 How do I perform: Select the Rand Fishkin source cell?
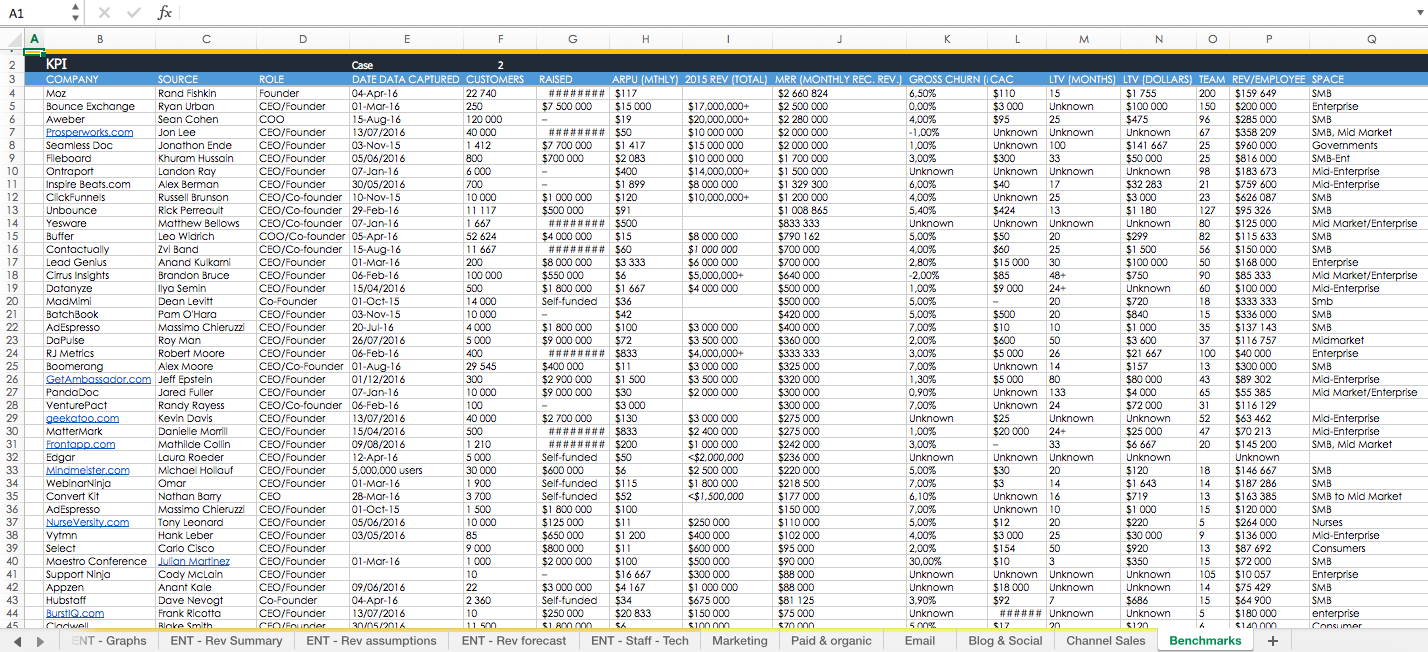point(206,93)
